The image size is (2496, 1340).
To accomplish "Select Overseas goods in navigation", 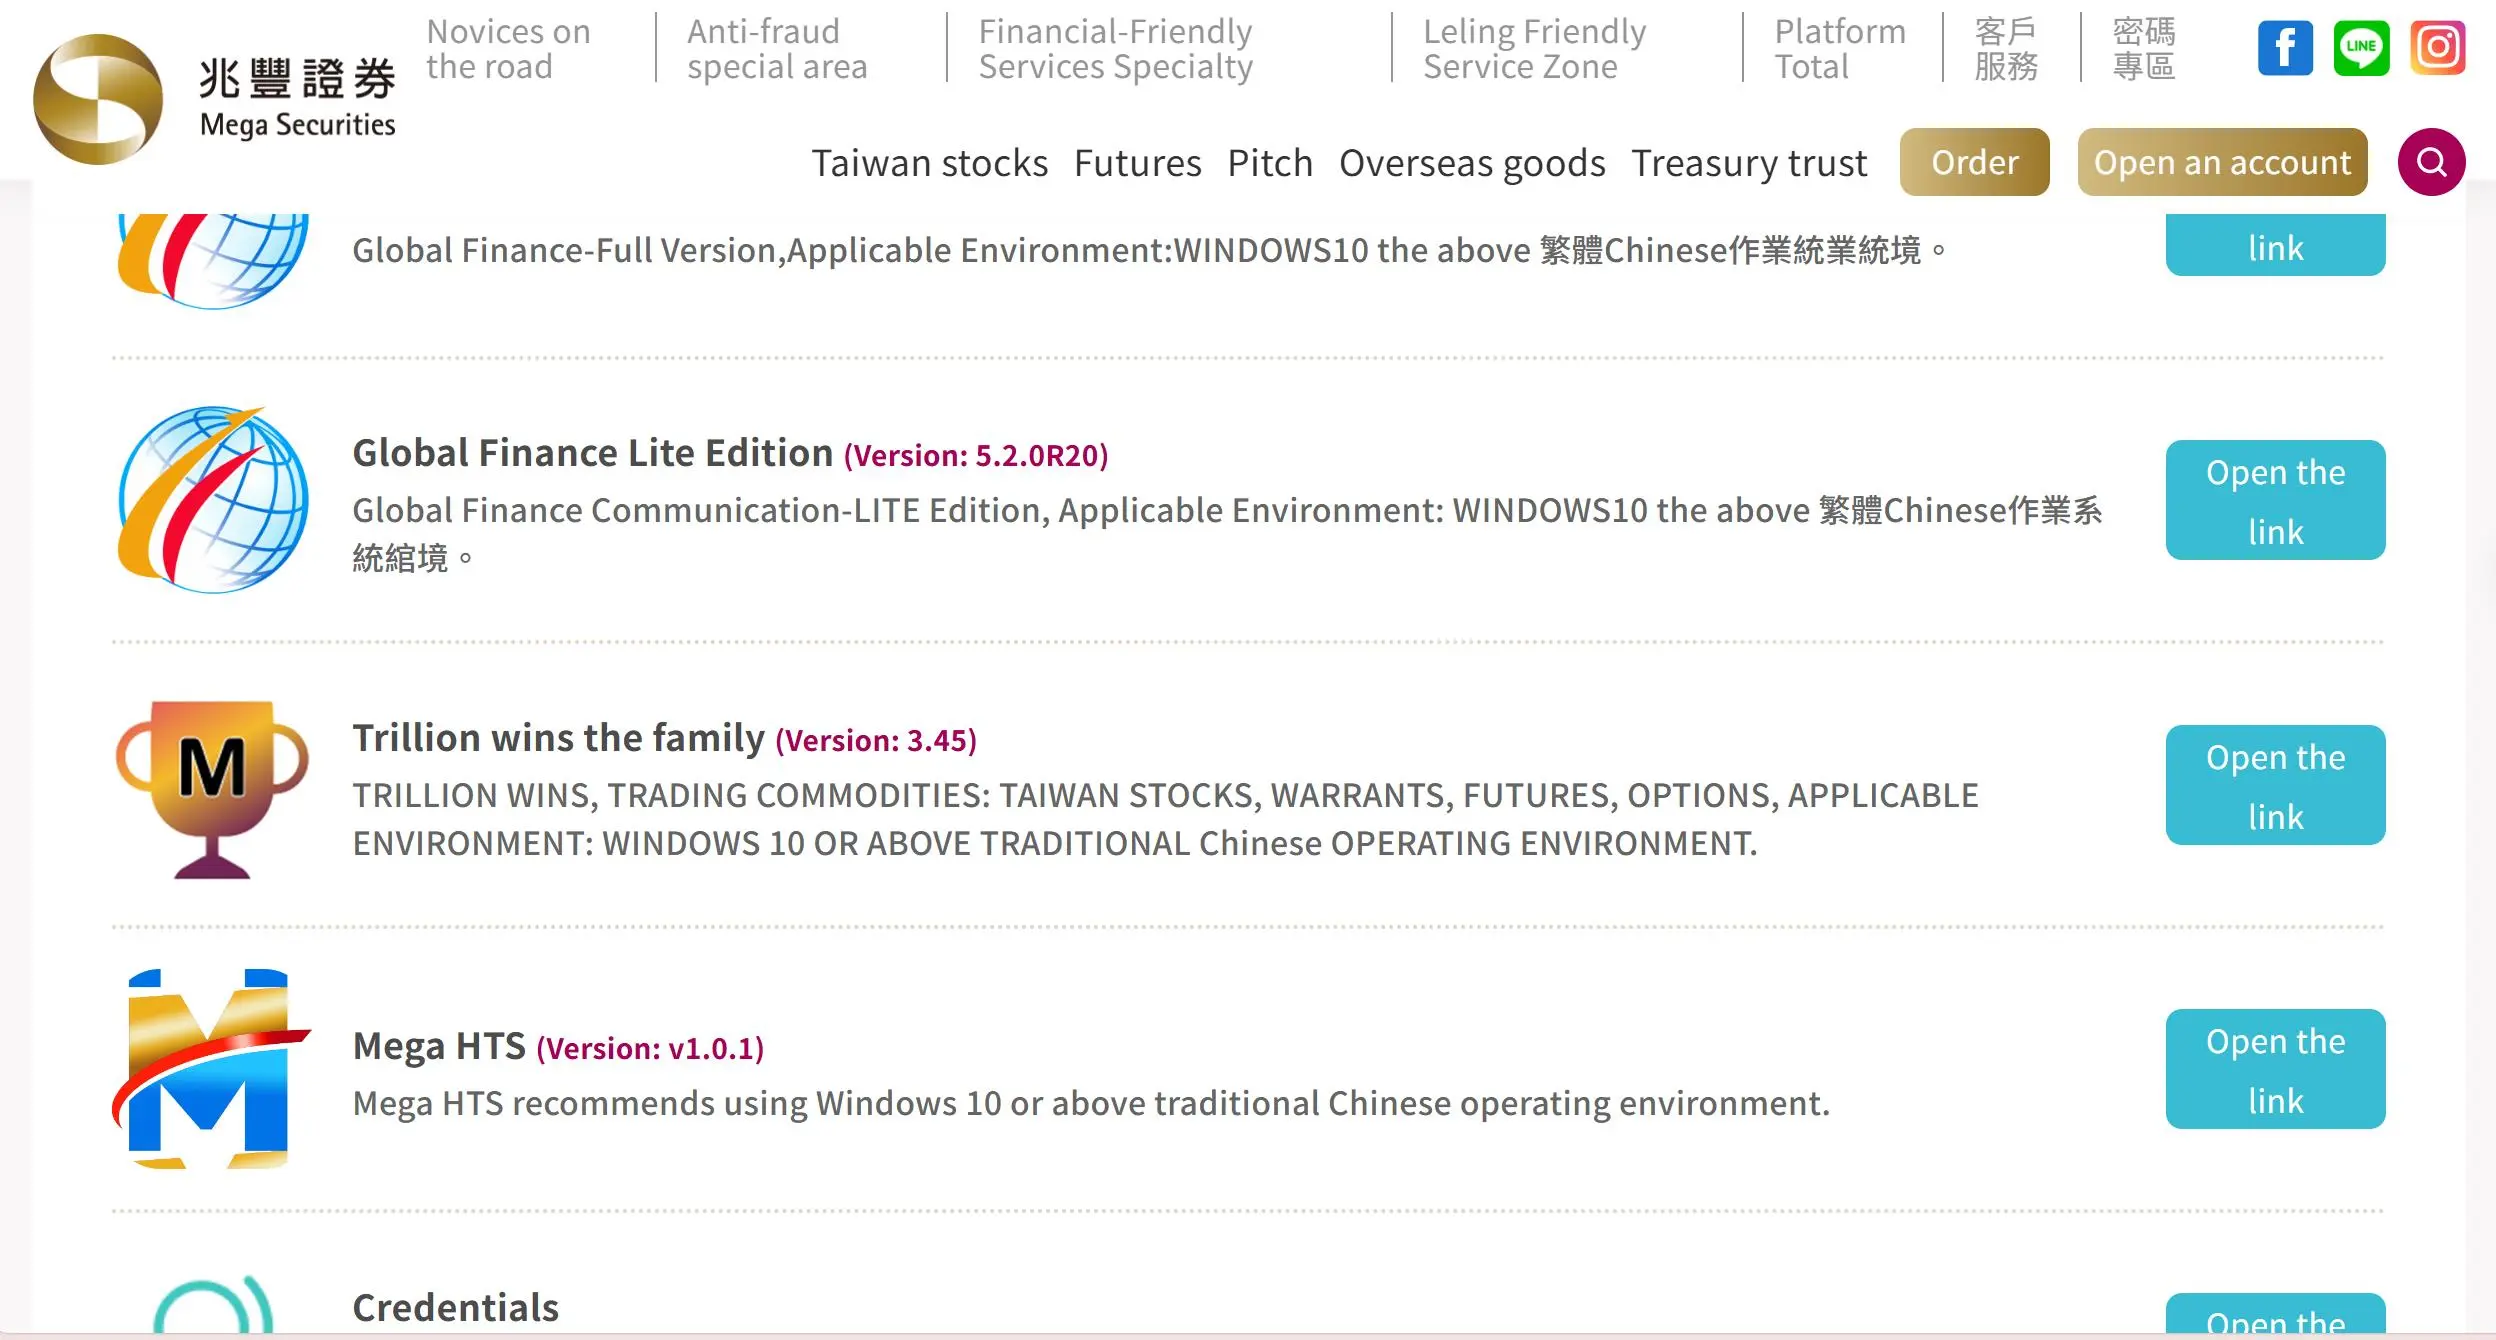I will 1472,163.
